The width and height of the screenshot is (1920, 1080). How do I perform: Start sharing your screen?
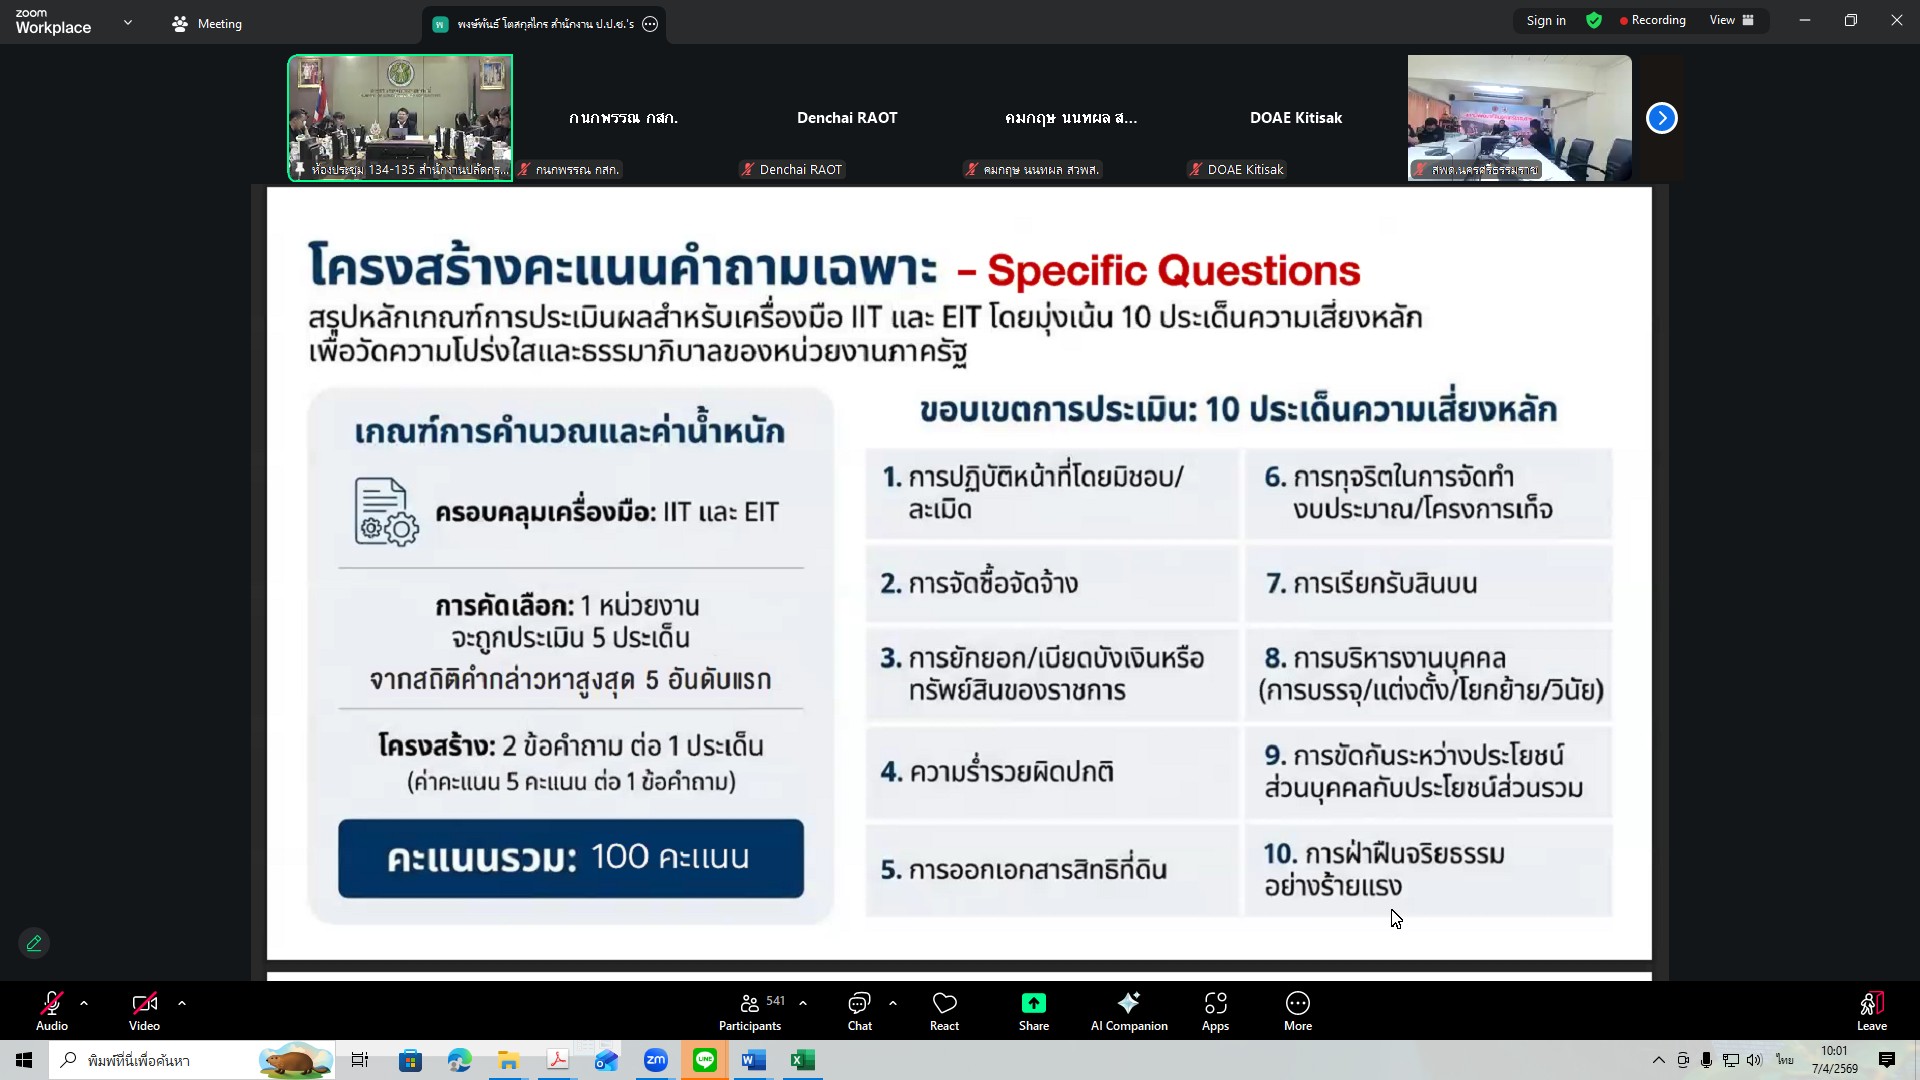(x=1034, y=1010)
